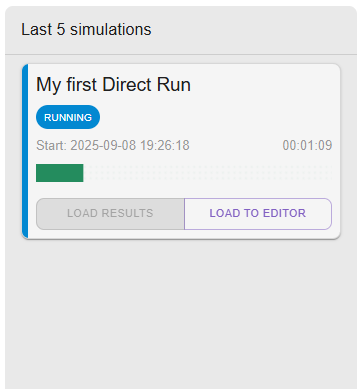Select the date 2025-09-08 in the start line

pyautogui.click(x=103, y=145)
